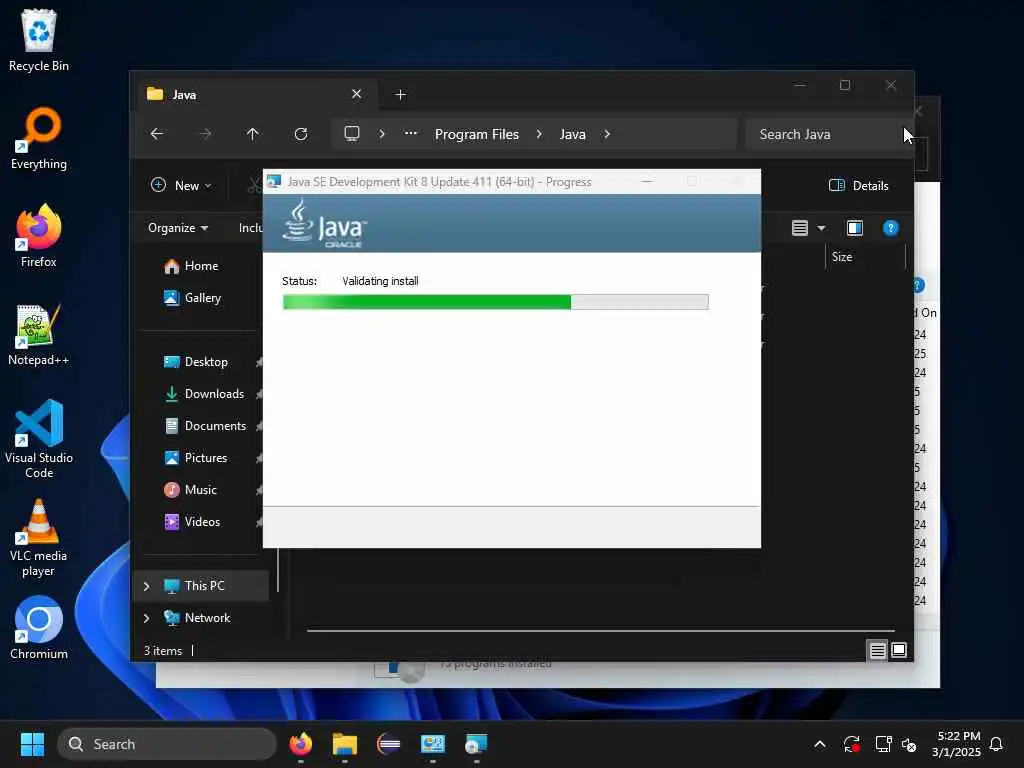Viewport: 1024px width, 768px height.
Task: Open the clock and date display
Action: 957,744
